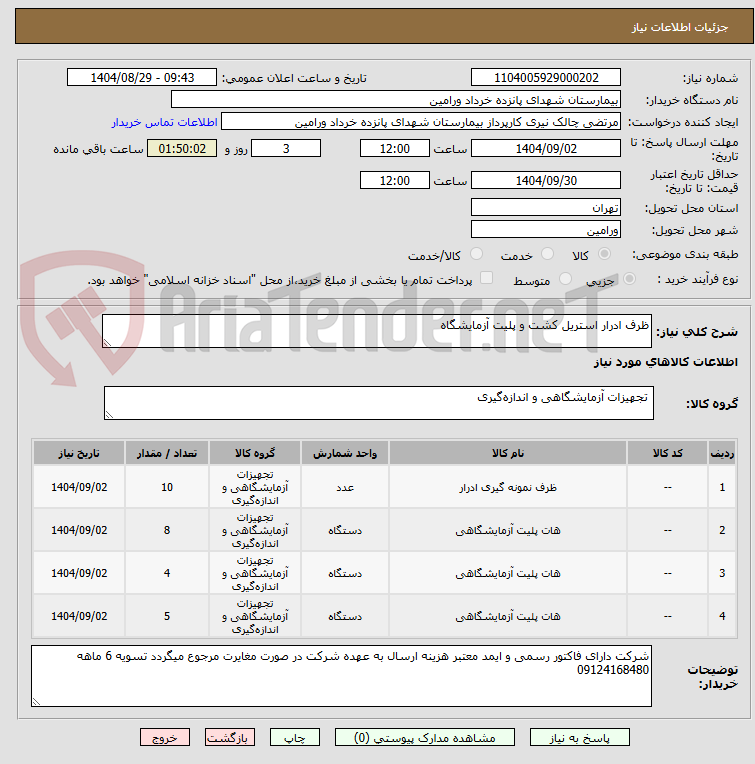Click the گروه کالا text area

point(378,403)
